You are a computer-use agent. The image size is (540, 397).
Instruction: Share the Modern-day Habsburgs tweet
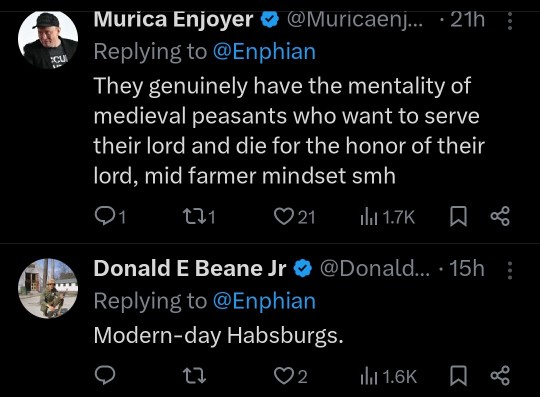pos(500,375)
